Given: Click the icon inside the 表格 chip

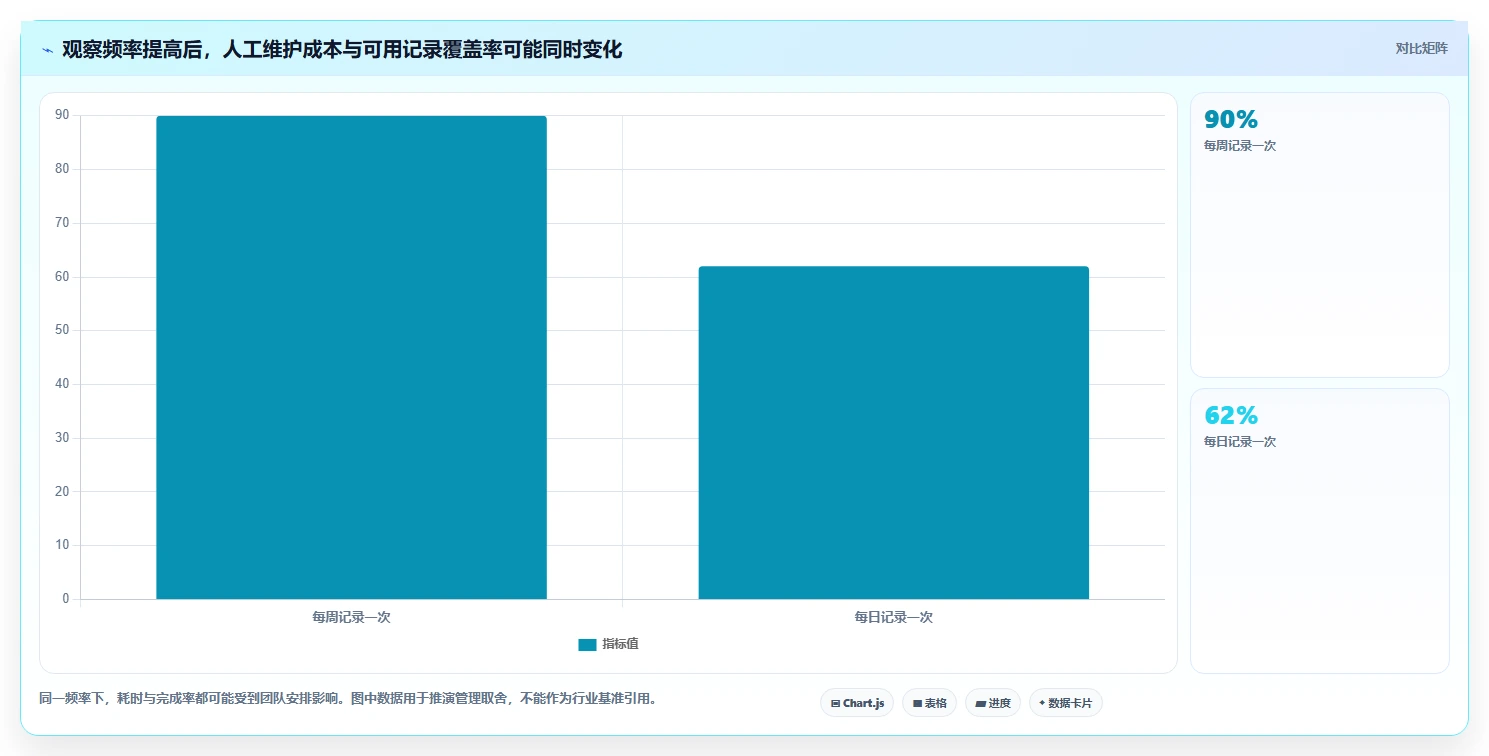Looking at the screenshot, I should tap(917, 704).
